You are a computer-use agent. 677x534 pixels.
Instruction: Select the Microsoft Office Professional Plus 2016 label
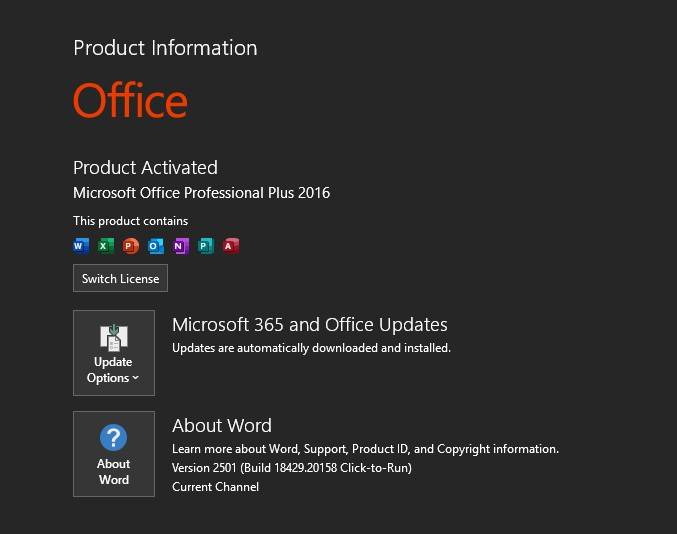click(x=201, y=193)
